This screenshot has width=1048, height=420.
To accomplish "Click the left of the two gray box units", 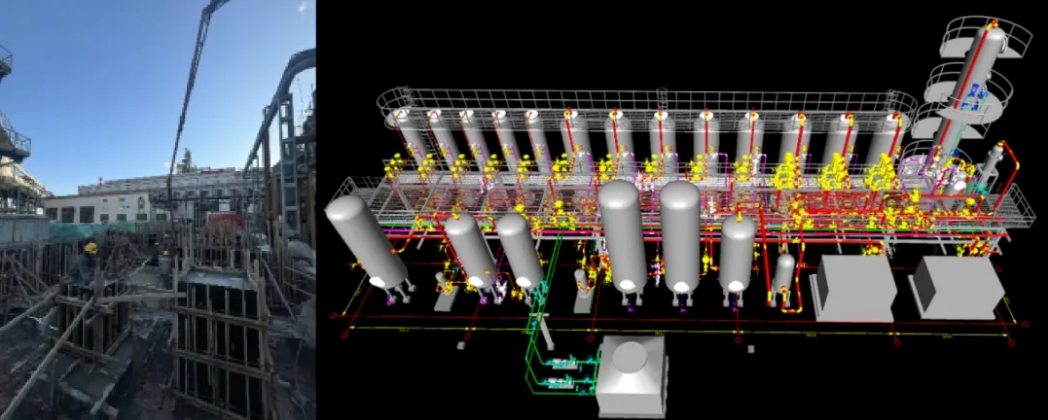I will [x=853, y=288].
